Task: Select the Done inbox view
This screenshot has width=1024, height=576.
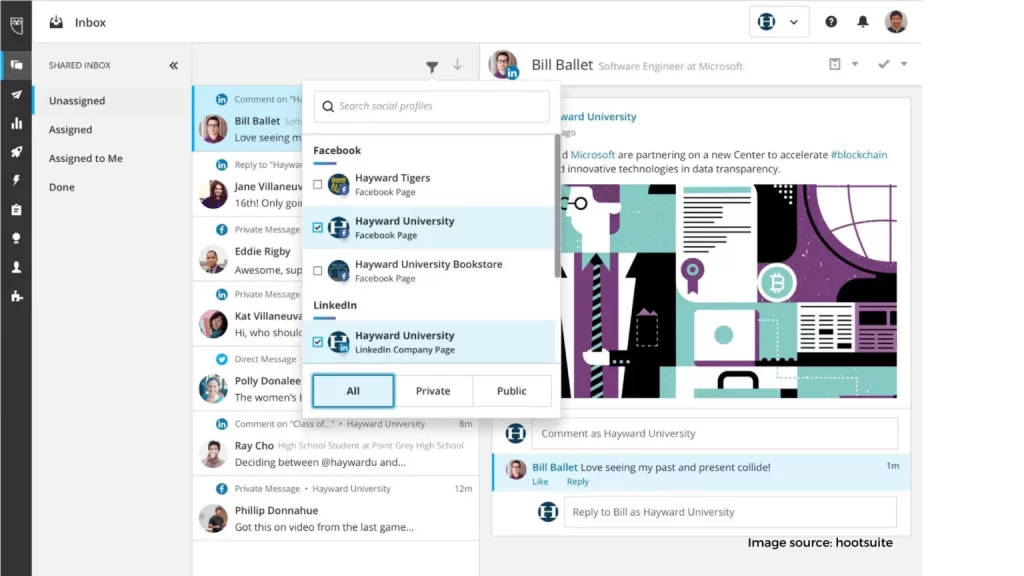Action: click(x=61, y=187)
